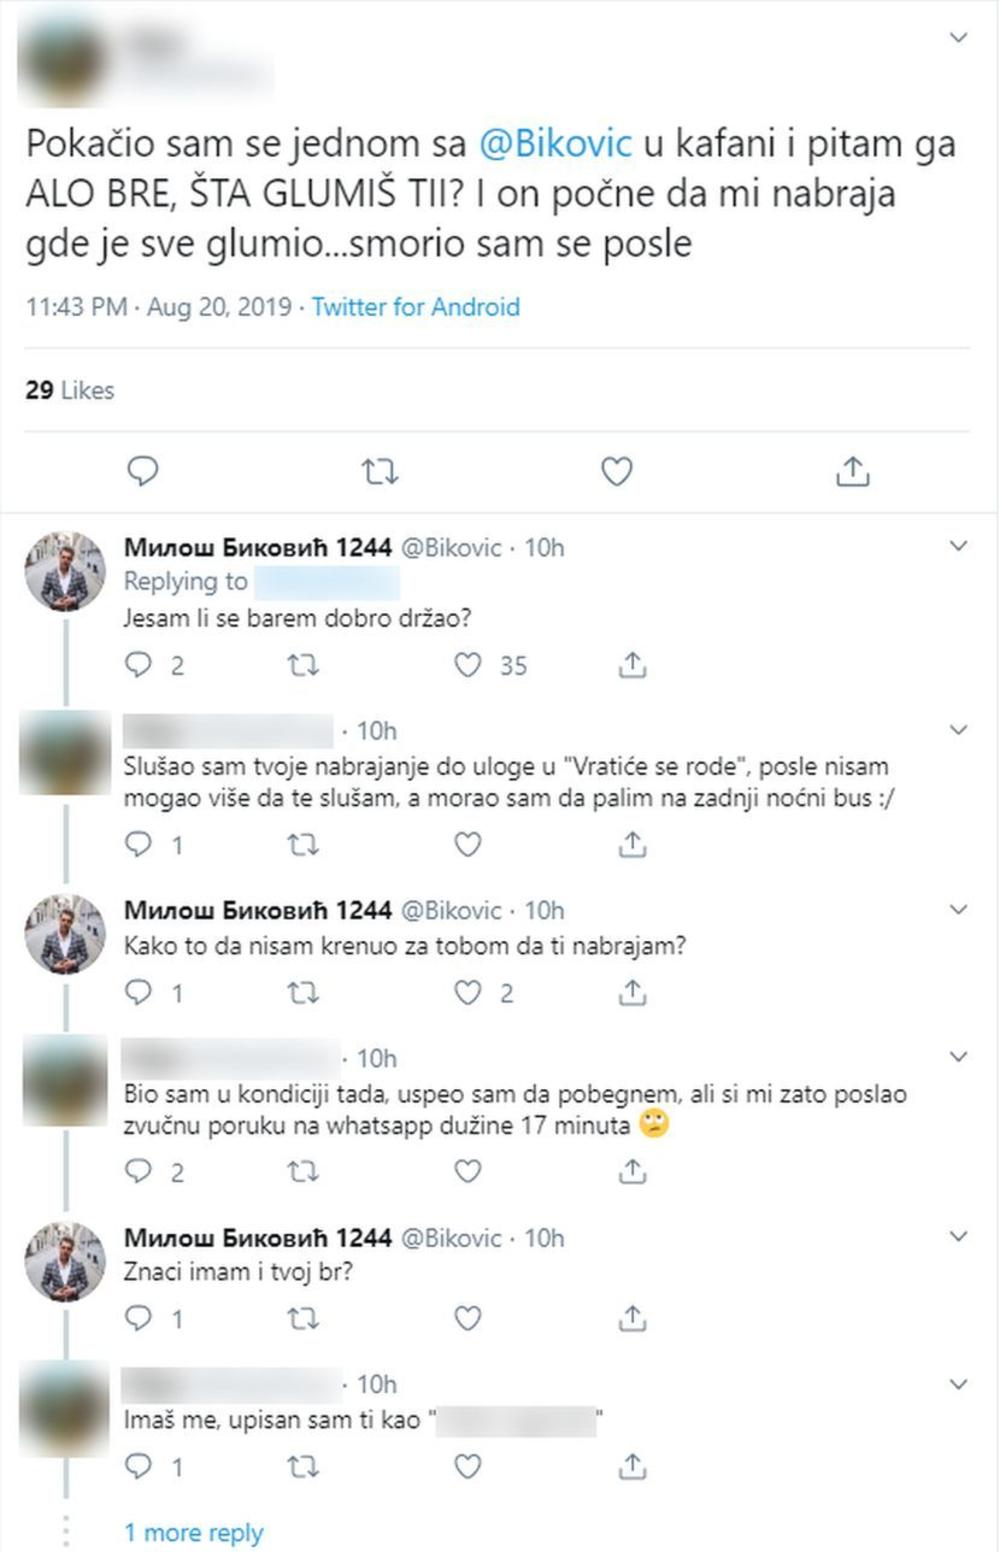Like the reply "Jesam li se barem dobro držao?"
Viewport: 1000px width, 1552px height.
[468, 665]
